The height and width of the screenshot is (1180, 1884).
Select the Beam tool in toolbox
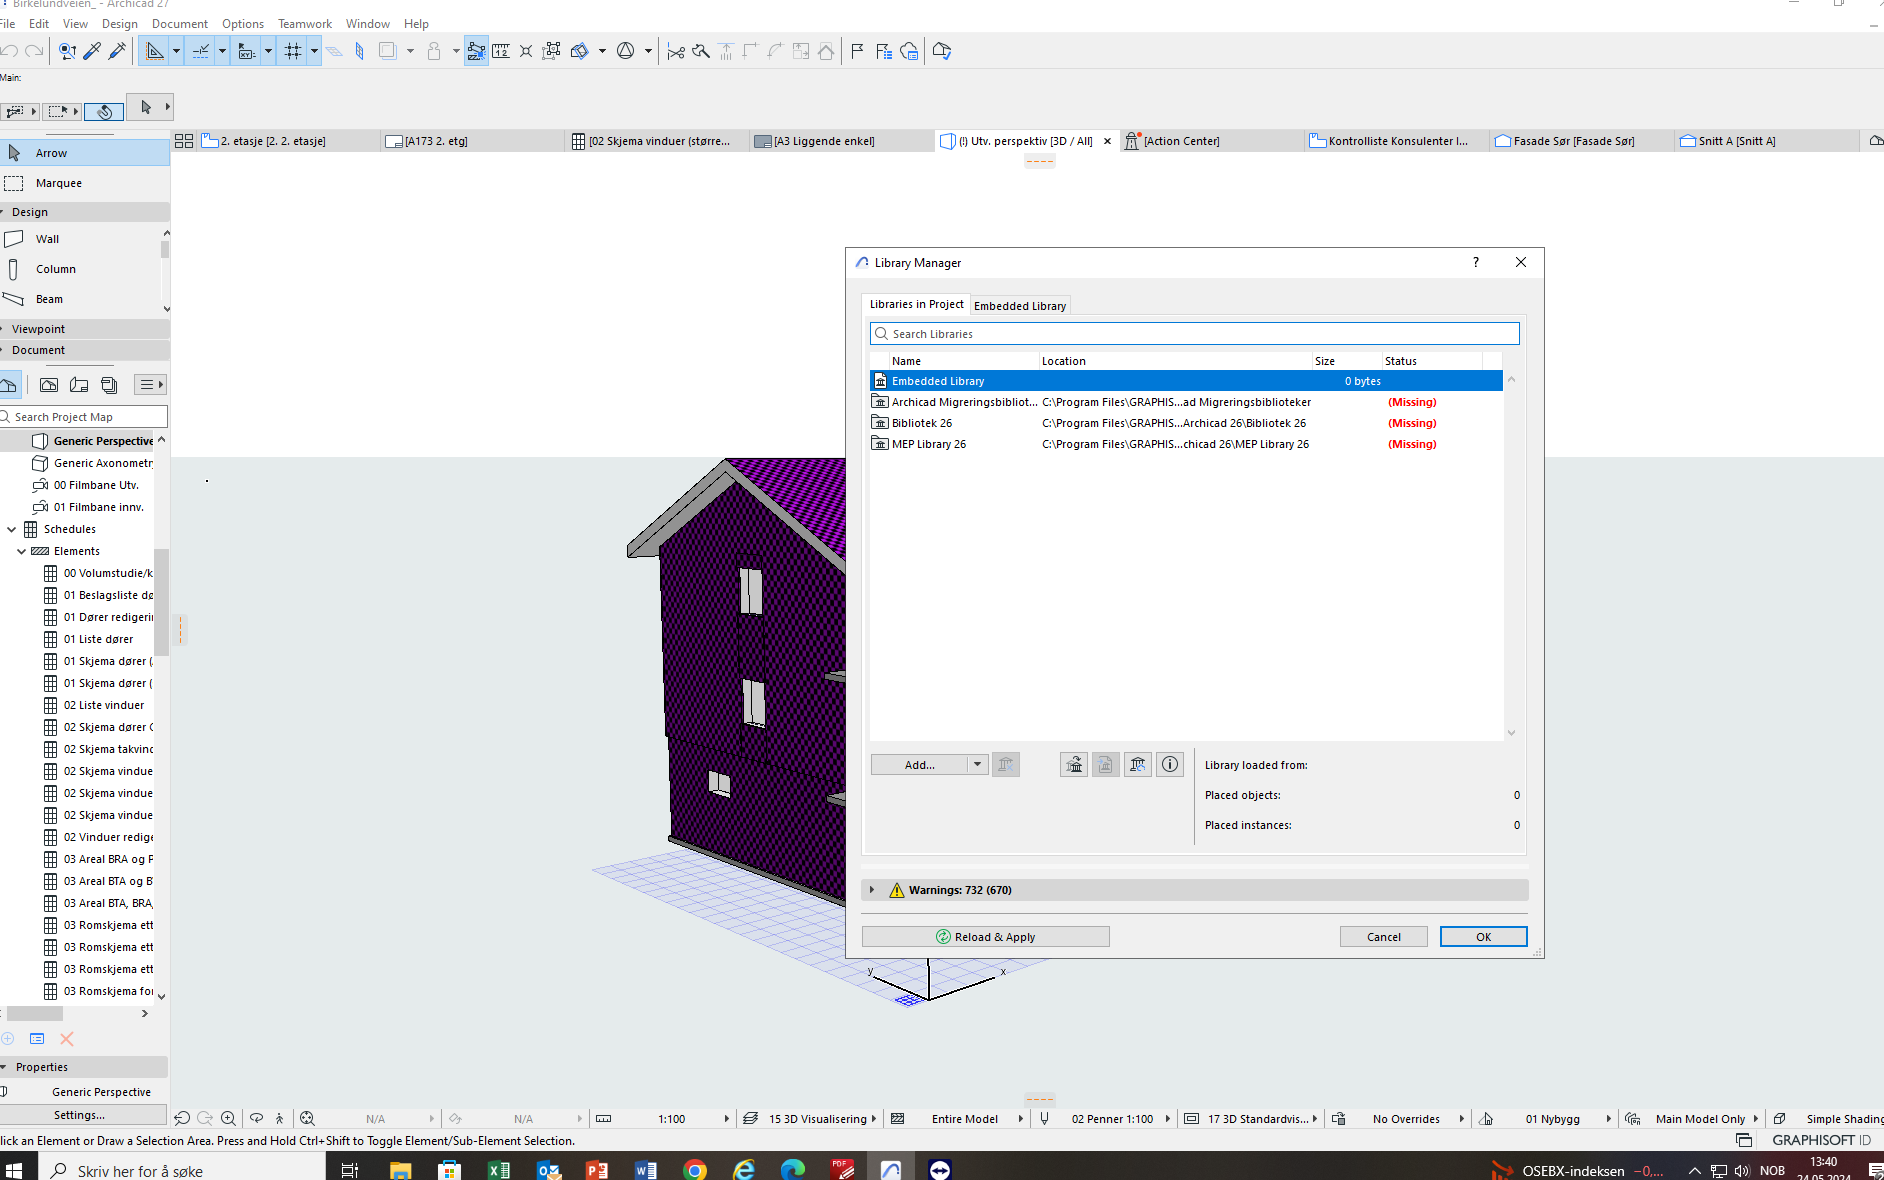pyautogui.click(x=49, y=299)
